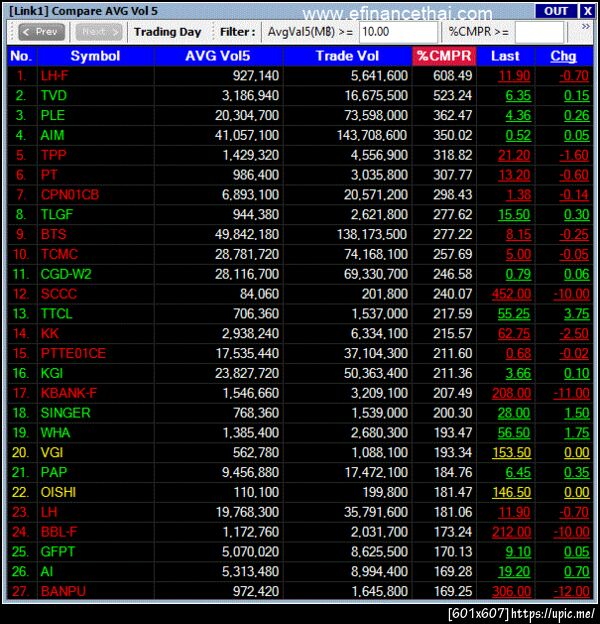Image resolution: width=600 pixels, height=624 pixels.
Task: Sort by the %CMPR column header
Action: 444,56
